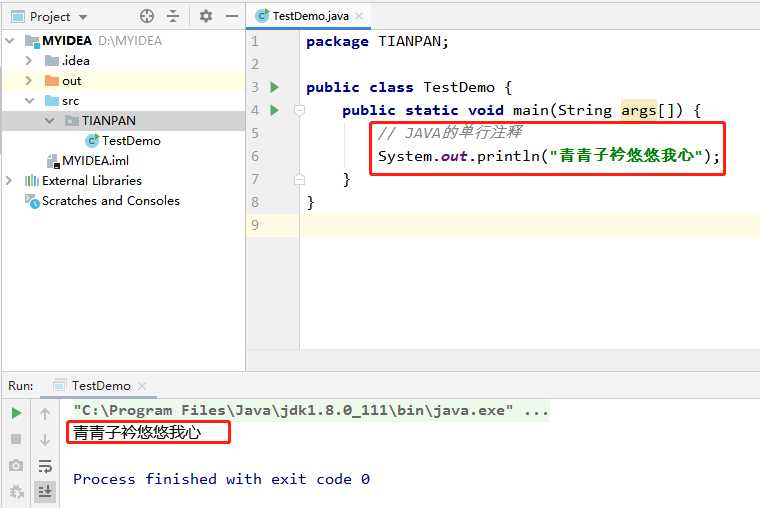This screenshot has width=760, height=508.
Task: Expand the .idea folder
Action: tap(29, 61)
